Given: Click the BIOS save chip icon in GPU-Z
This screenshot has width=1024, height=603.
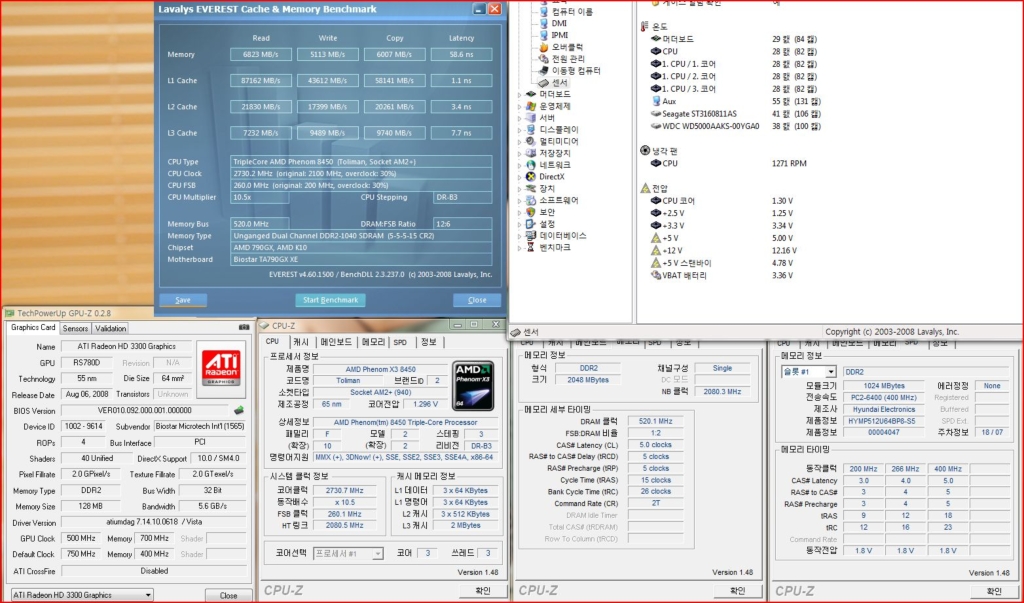Looking at the screenshot, I should [239, 410].
